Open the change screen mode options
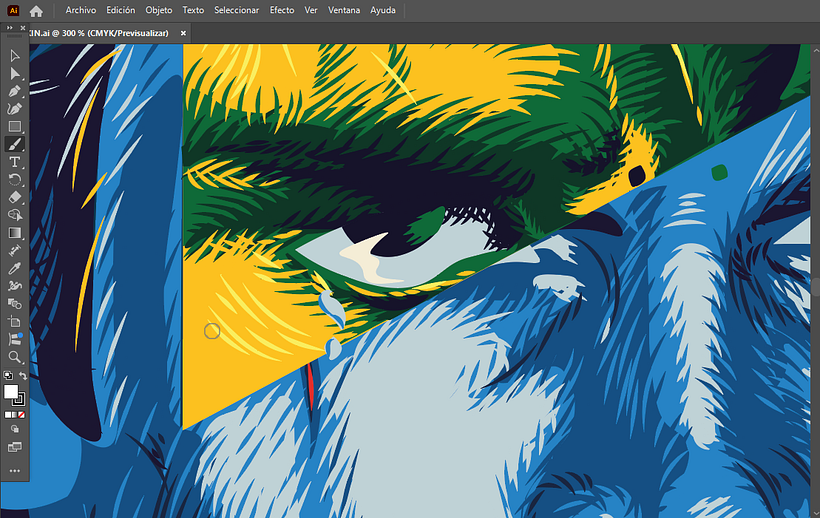 pos(15,447)
